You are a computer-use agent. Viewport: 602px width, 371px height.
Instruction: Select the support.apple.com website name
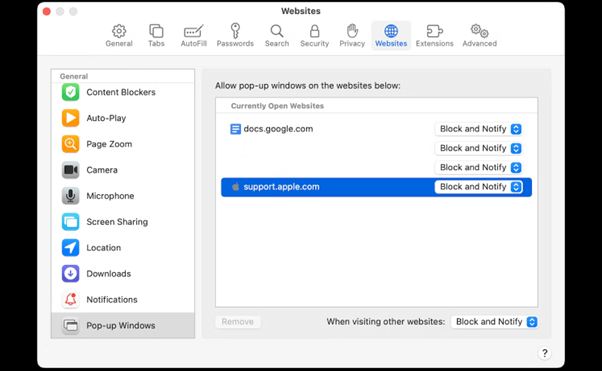[x=281, y=187]
